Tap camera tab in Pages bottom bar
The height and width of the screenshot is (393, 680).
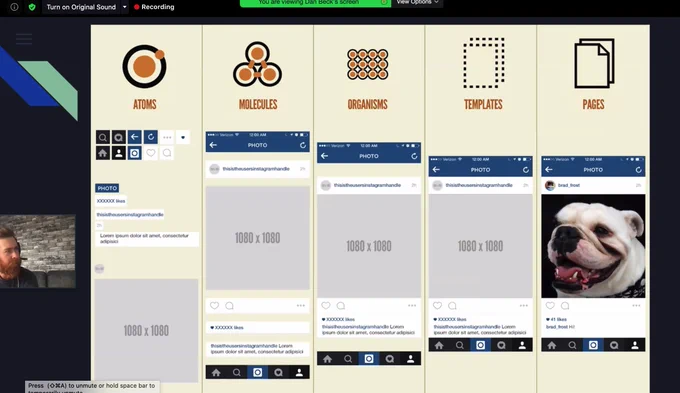[x=593, y=345]
